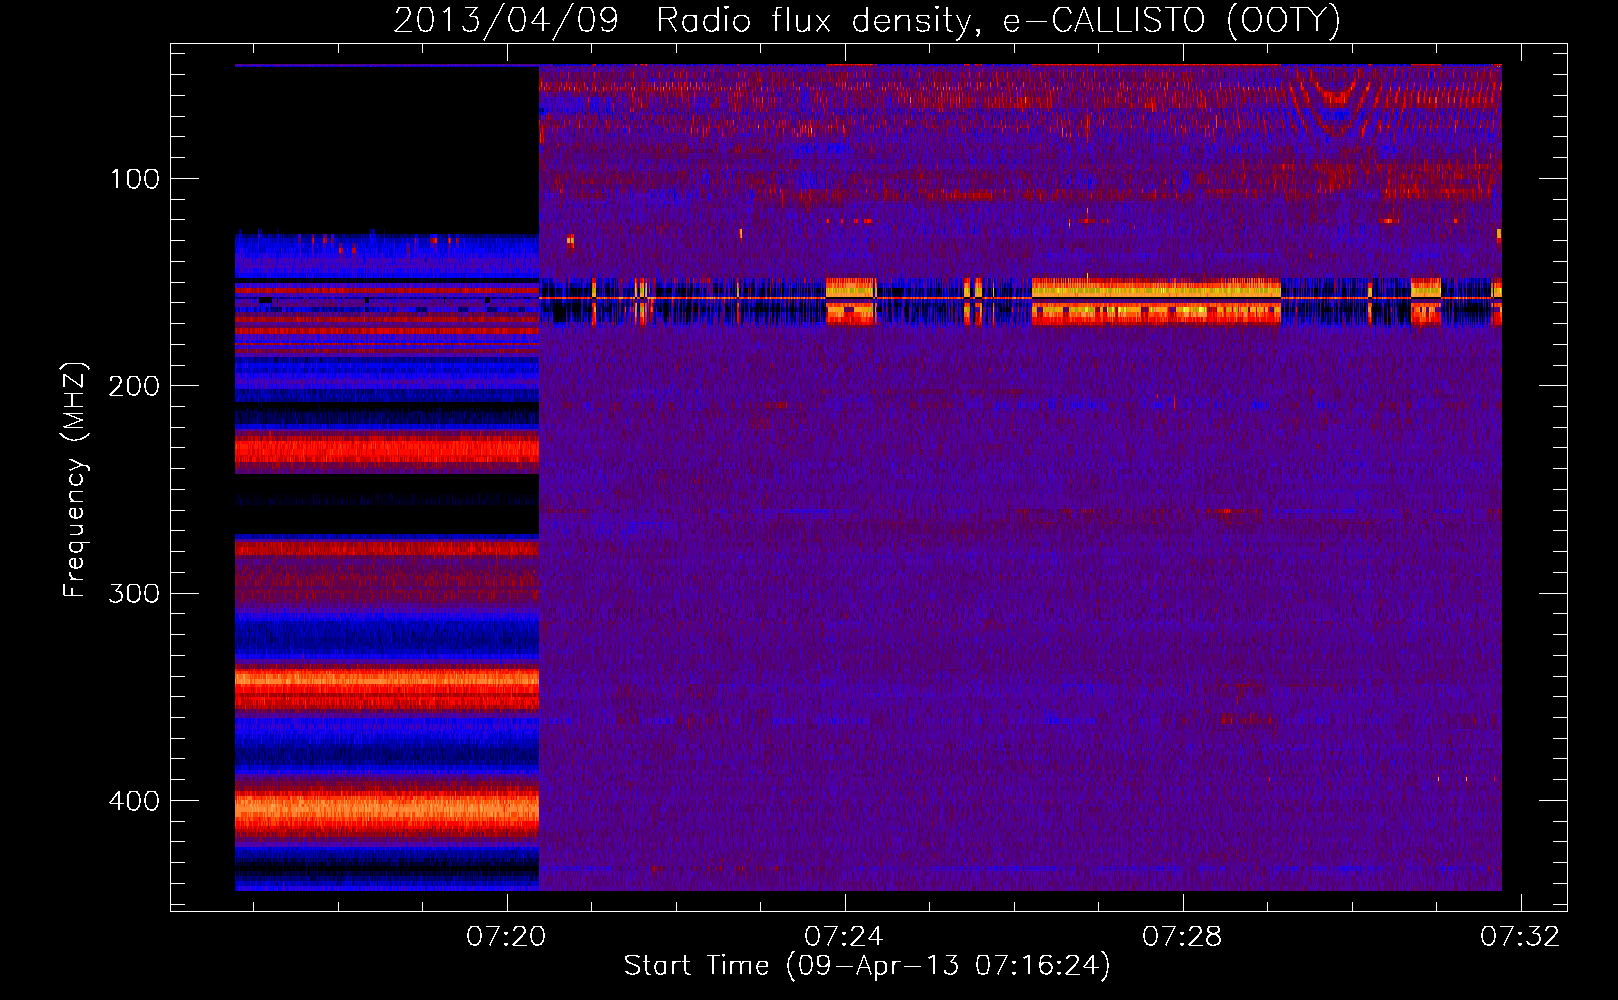The width and height of the screenshot is (1618, 1000).
Task: Click the 07:24 time tick label
Action: (844, 936)
